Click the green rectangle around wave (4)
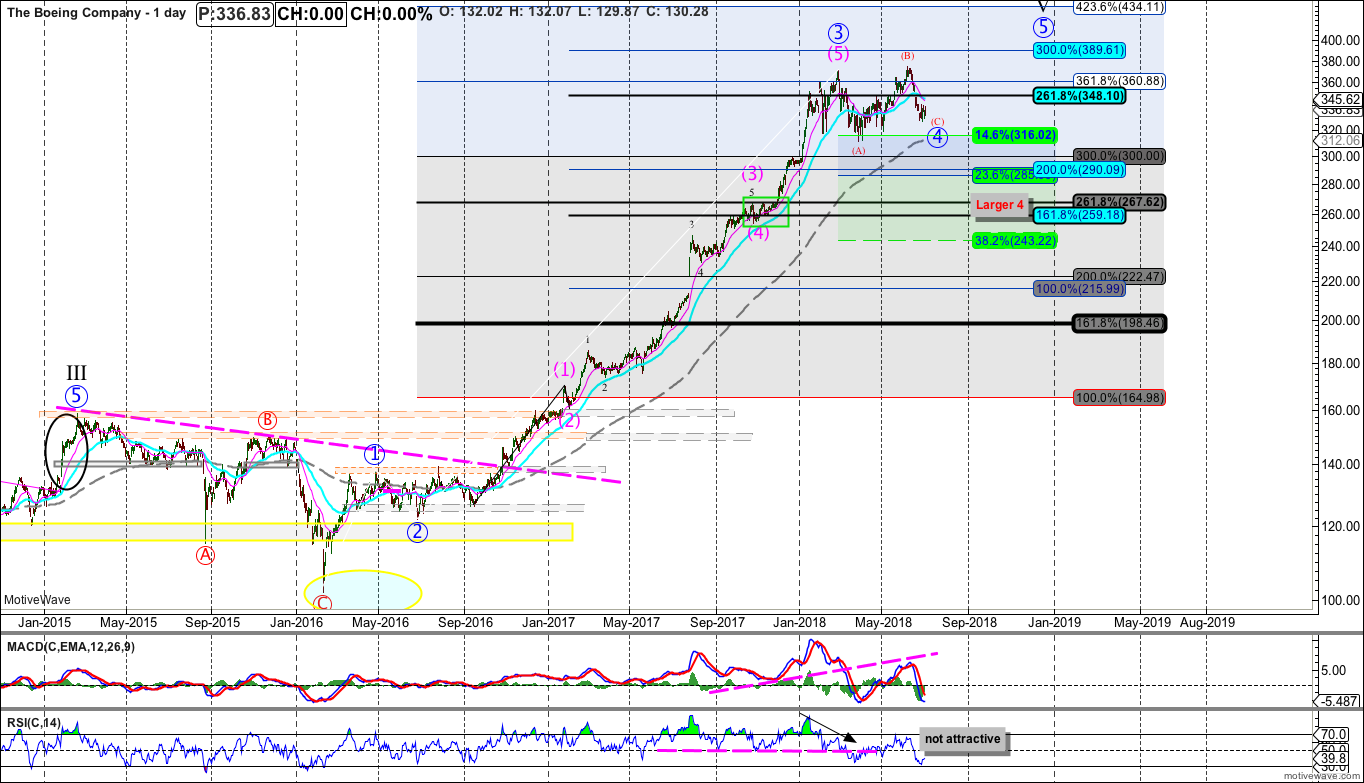 766,211
